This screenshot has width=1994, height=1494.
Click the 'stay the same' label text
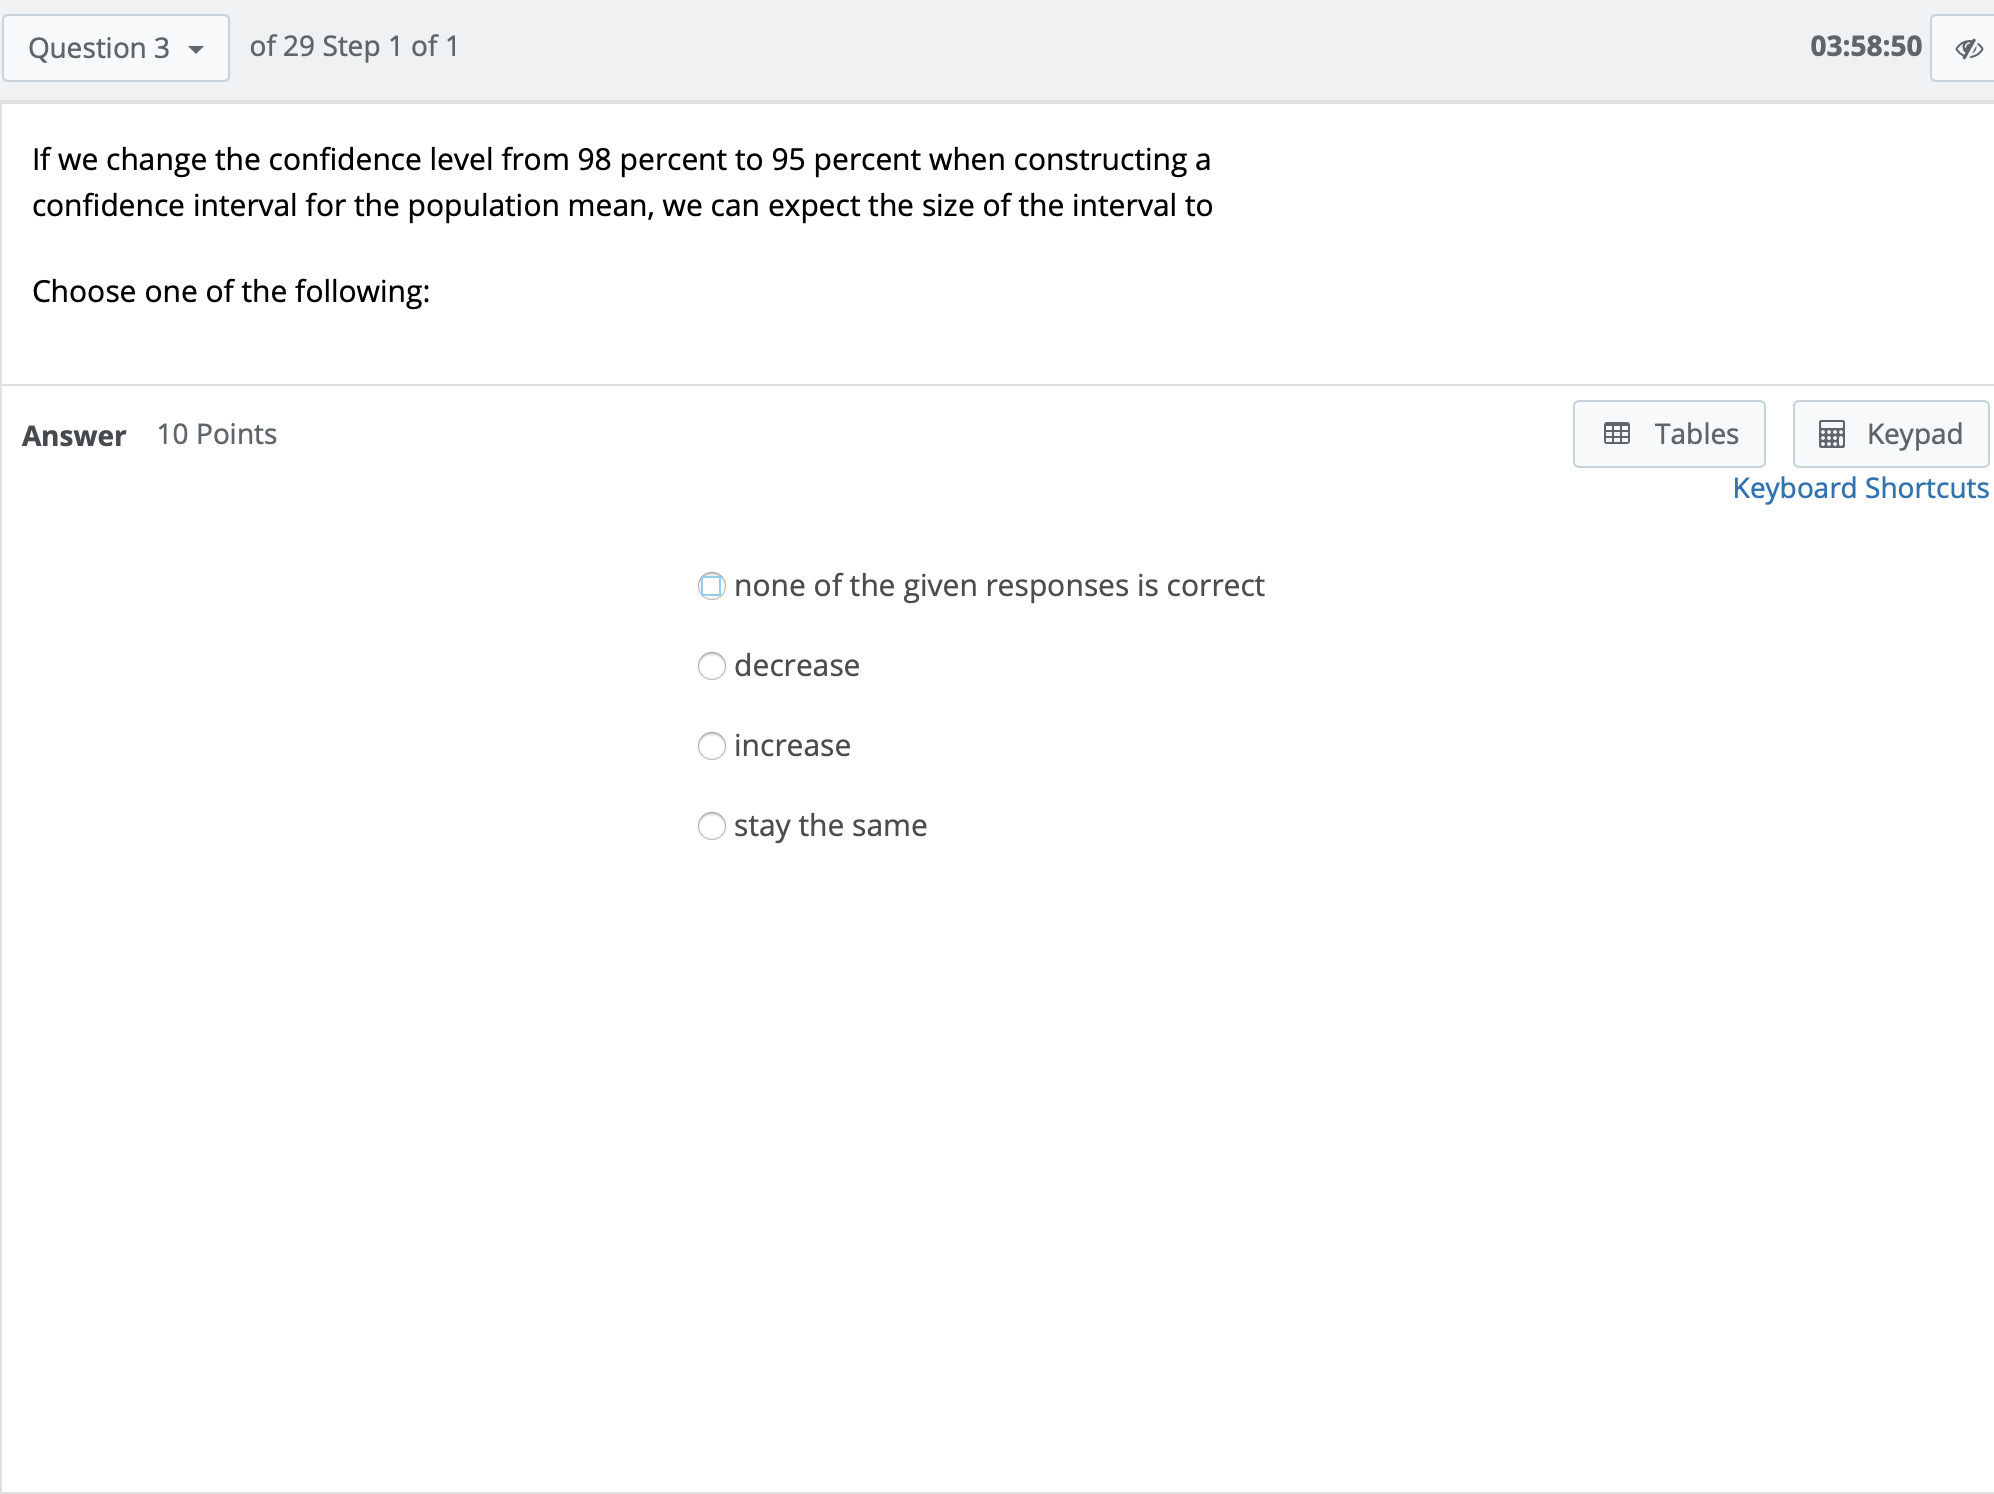(x=830, y=826)
